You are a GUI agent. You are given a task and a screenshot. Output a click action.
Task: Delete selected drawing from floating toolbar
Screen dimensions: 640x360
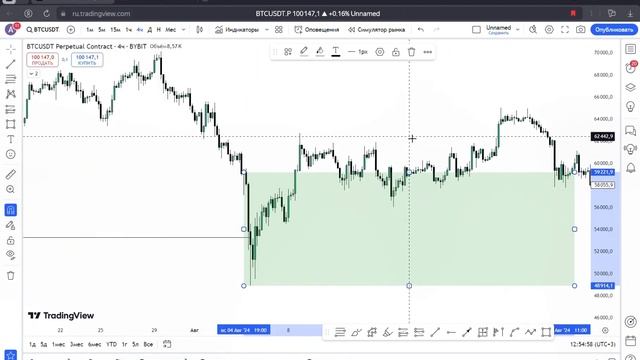pyautogui.click(x=411, y=52)
